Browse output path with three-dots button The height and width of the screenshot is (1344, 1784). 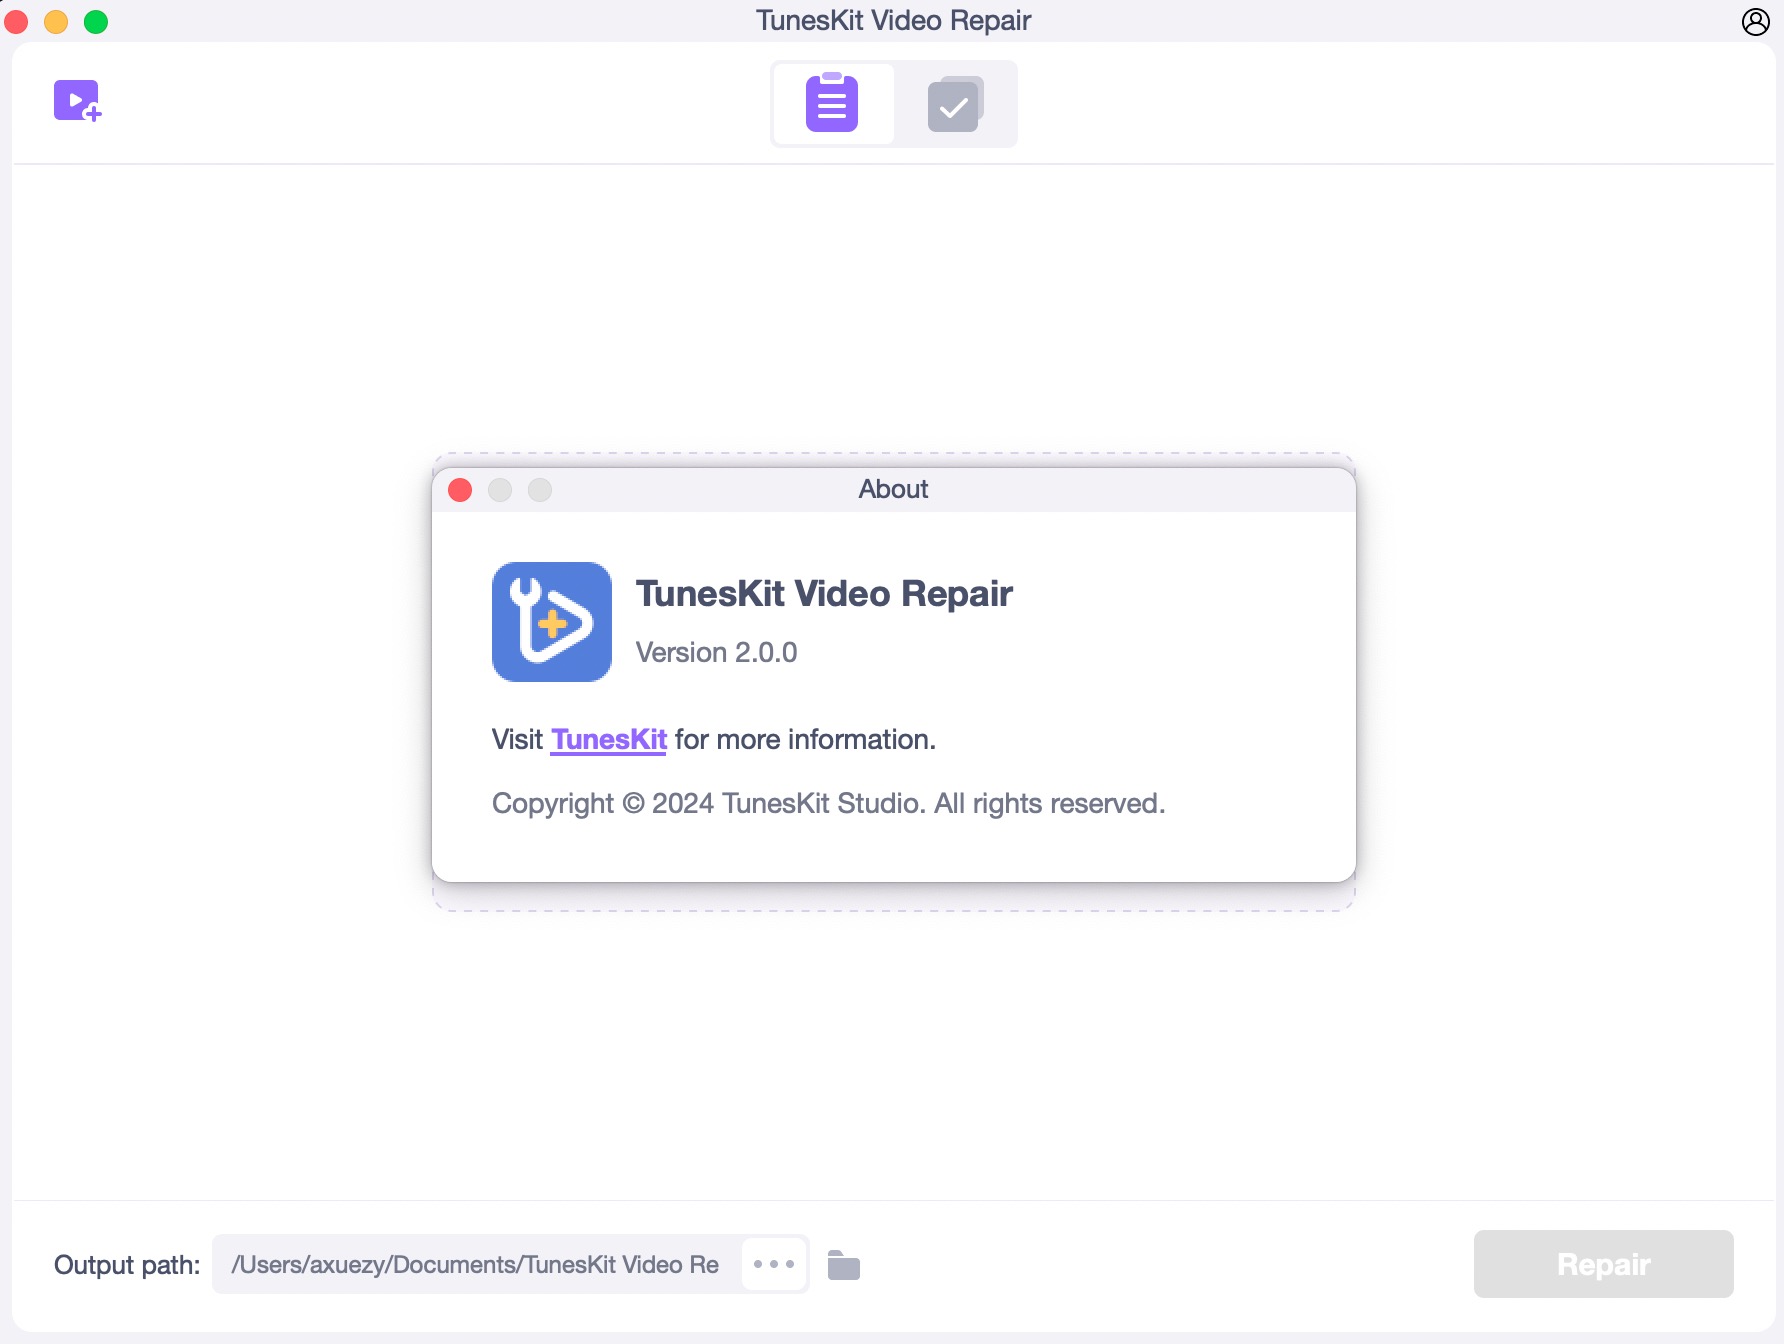(774, 1264)
